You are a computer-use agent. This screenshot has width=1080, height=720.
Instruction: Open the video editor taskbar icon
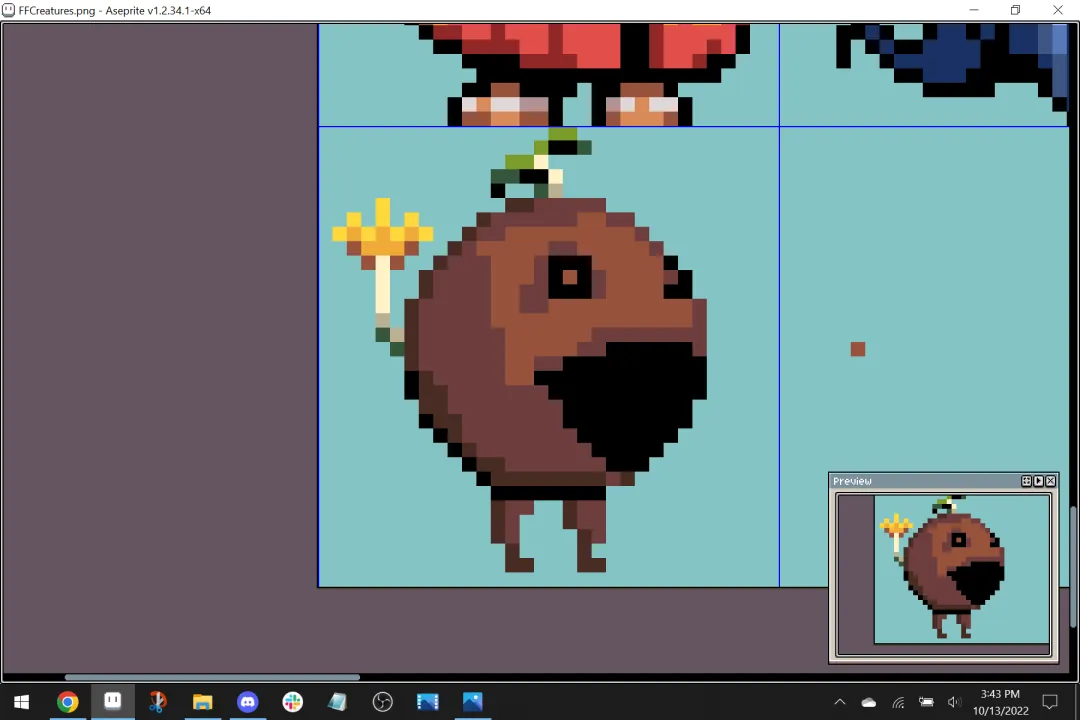point(428,702)
